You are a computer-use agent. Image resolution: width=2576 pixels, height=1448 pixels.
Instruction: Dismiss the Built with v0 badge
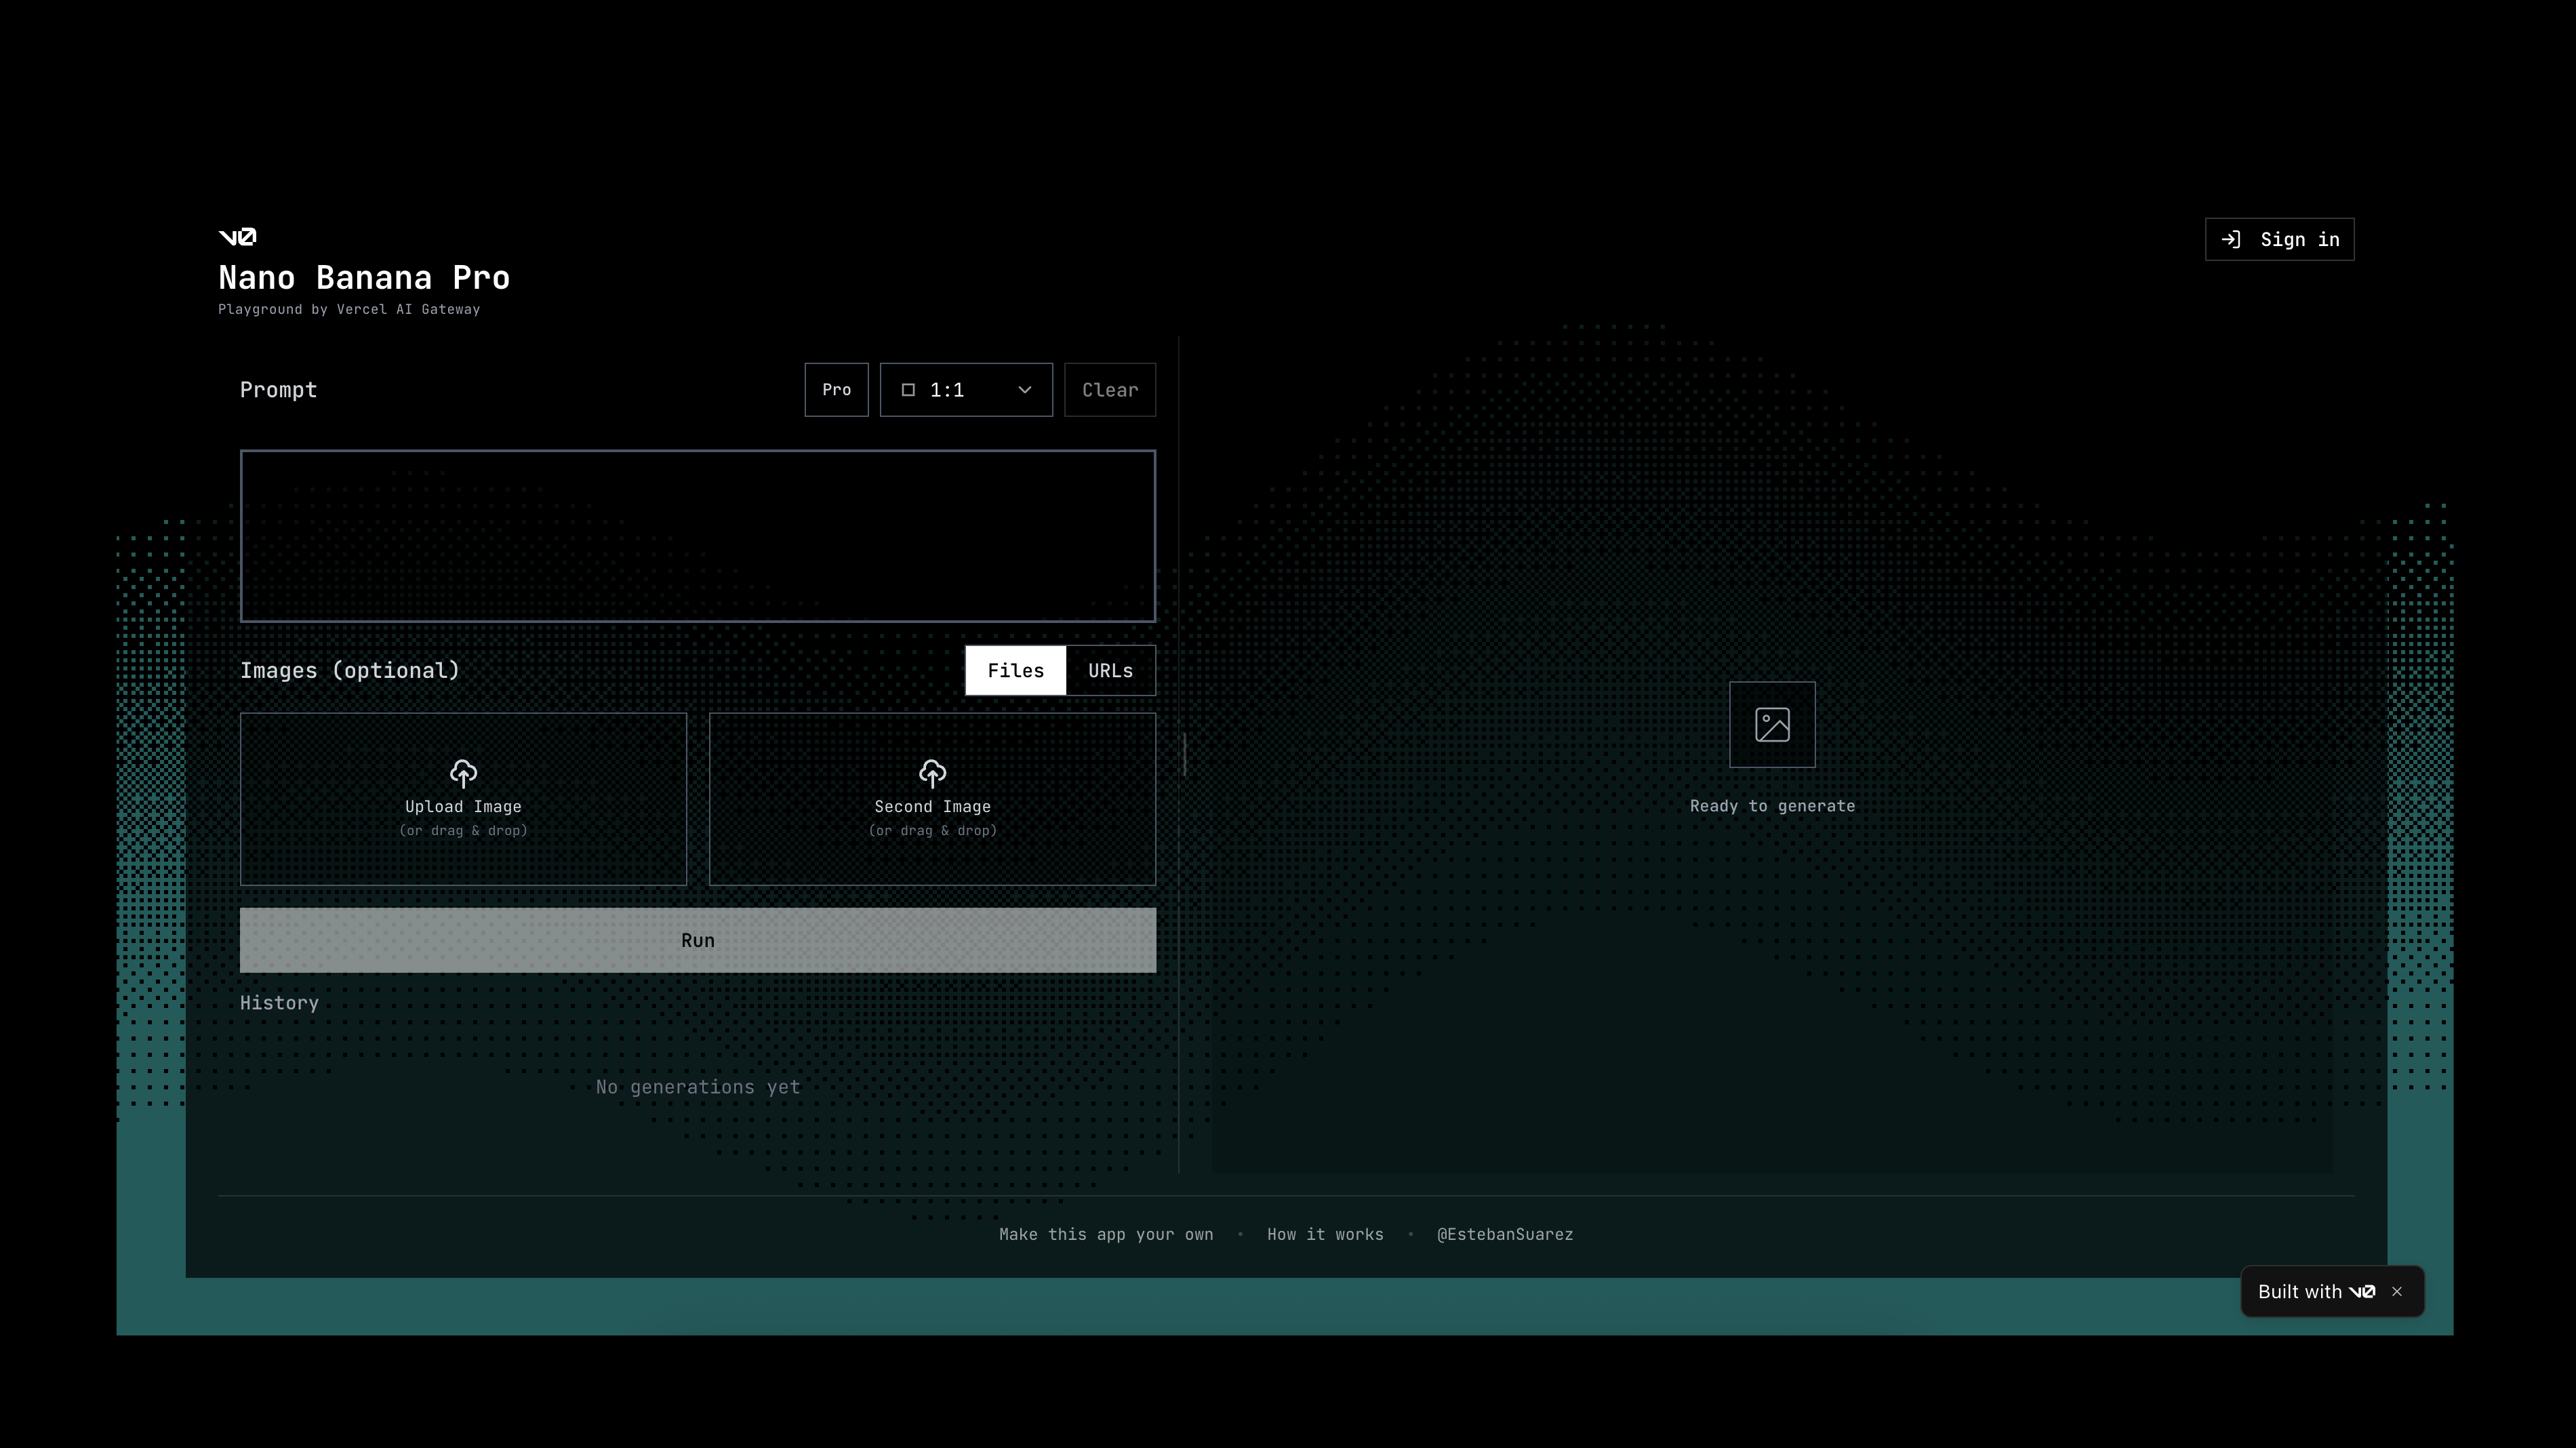[x=2397, y=1291]
